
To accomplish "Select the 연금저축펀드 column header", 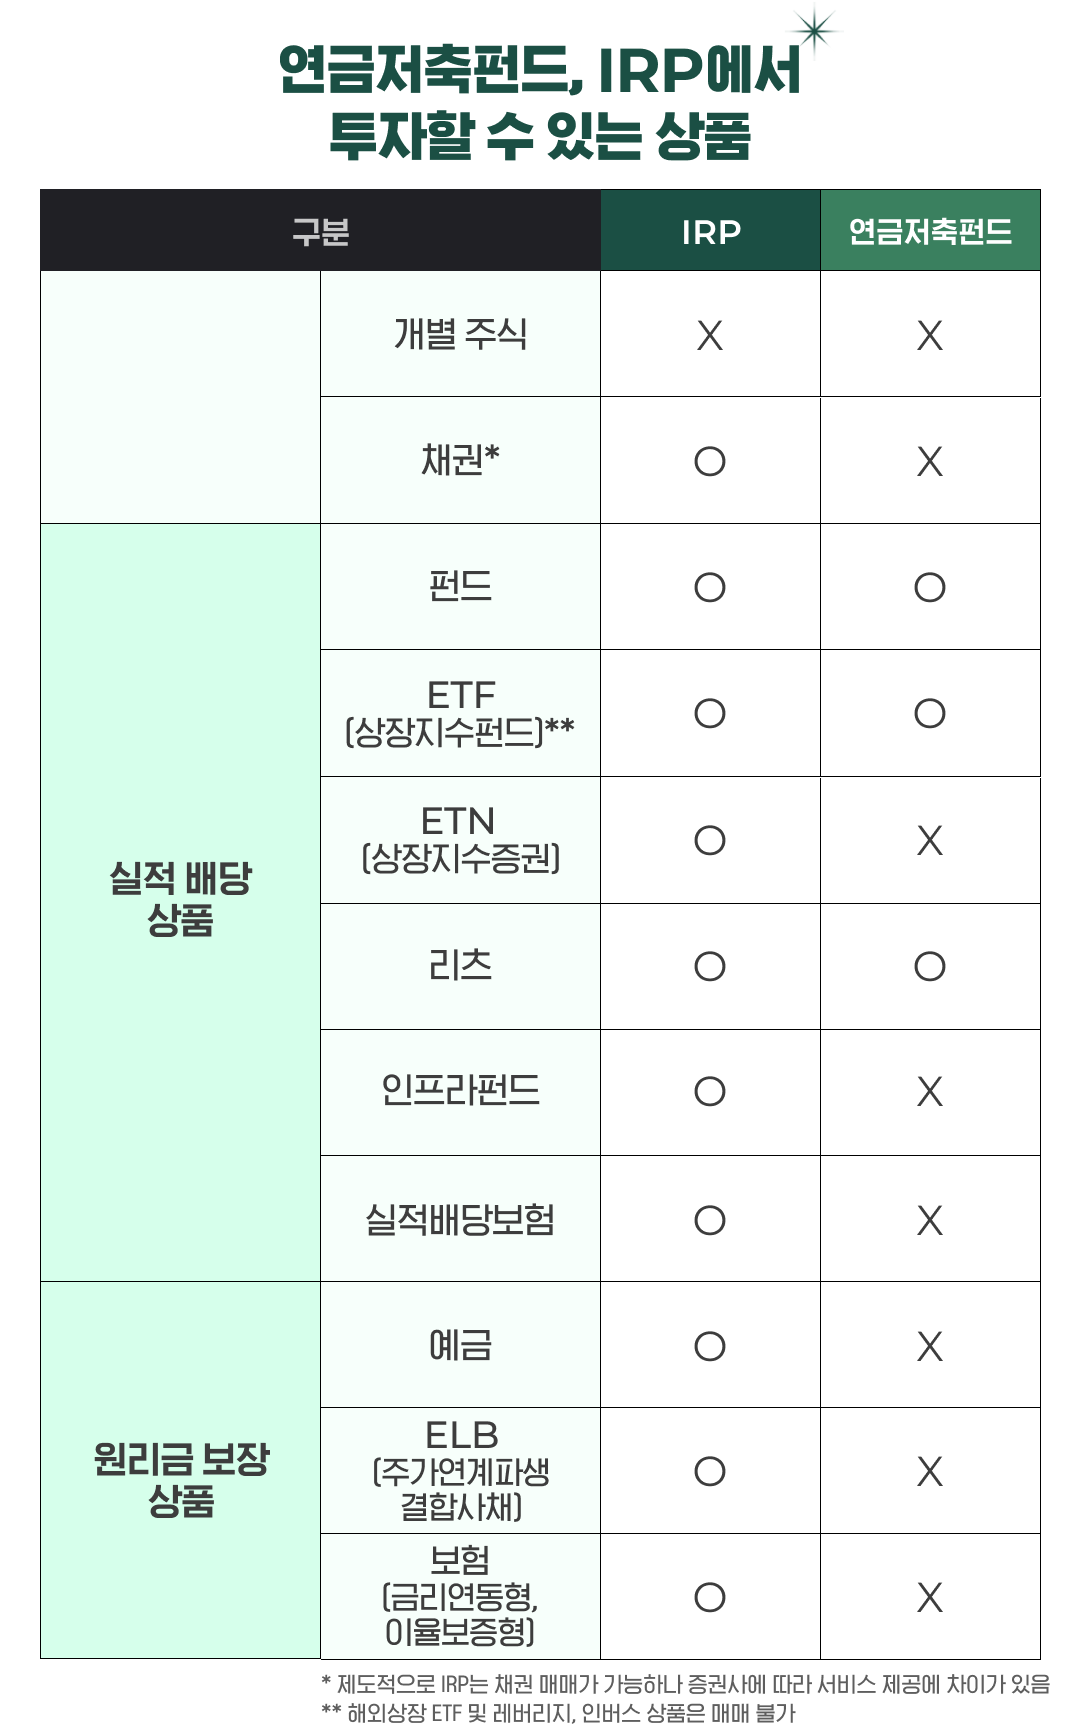I will pos(930,232).
